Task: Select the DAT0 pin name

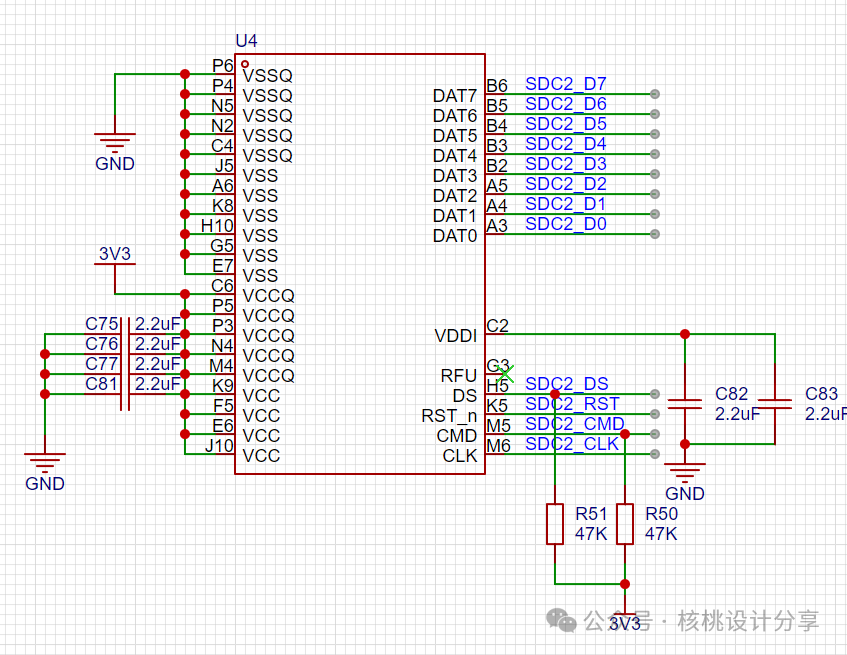Action: click(x=455, y=236)
